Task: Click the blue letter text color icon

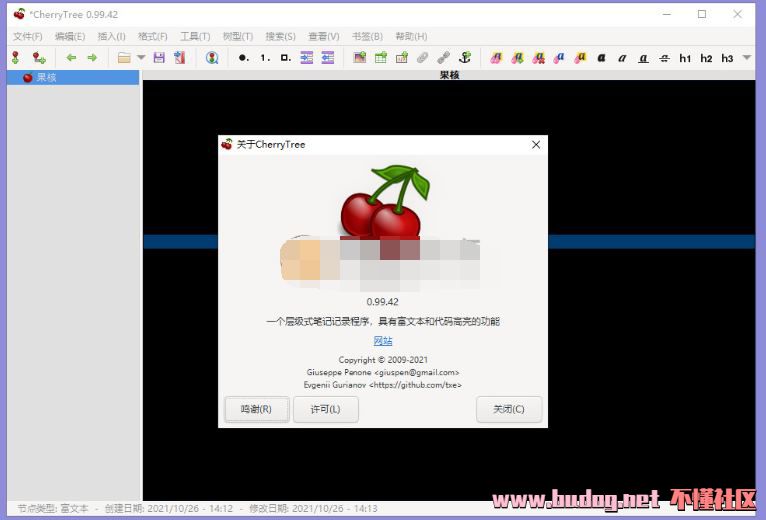Action: (x=559, y=58)
